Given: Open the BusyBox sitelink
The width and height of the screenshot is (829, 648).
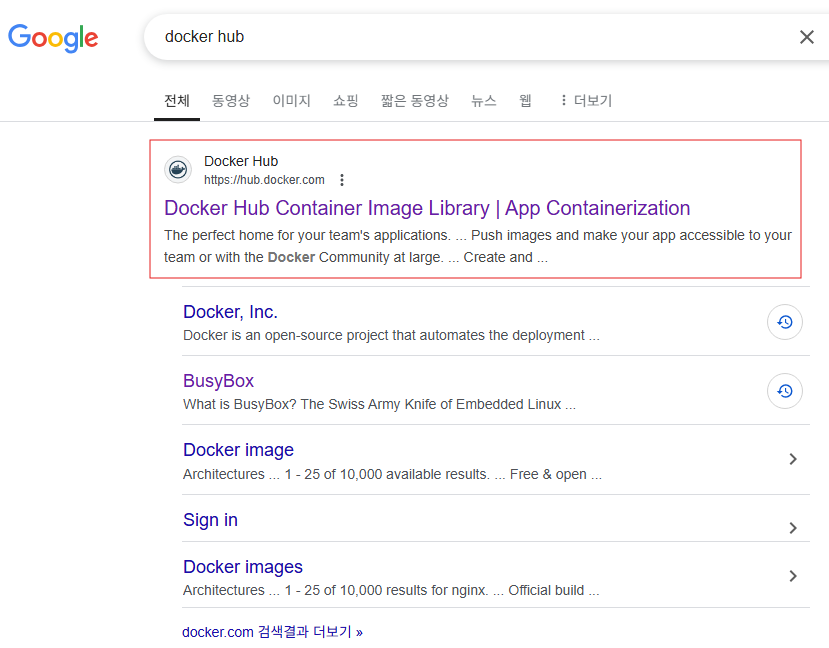Looking at the screenshot, I should tap(218, 381).
